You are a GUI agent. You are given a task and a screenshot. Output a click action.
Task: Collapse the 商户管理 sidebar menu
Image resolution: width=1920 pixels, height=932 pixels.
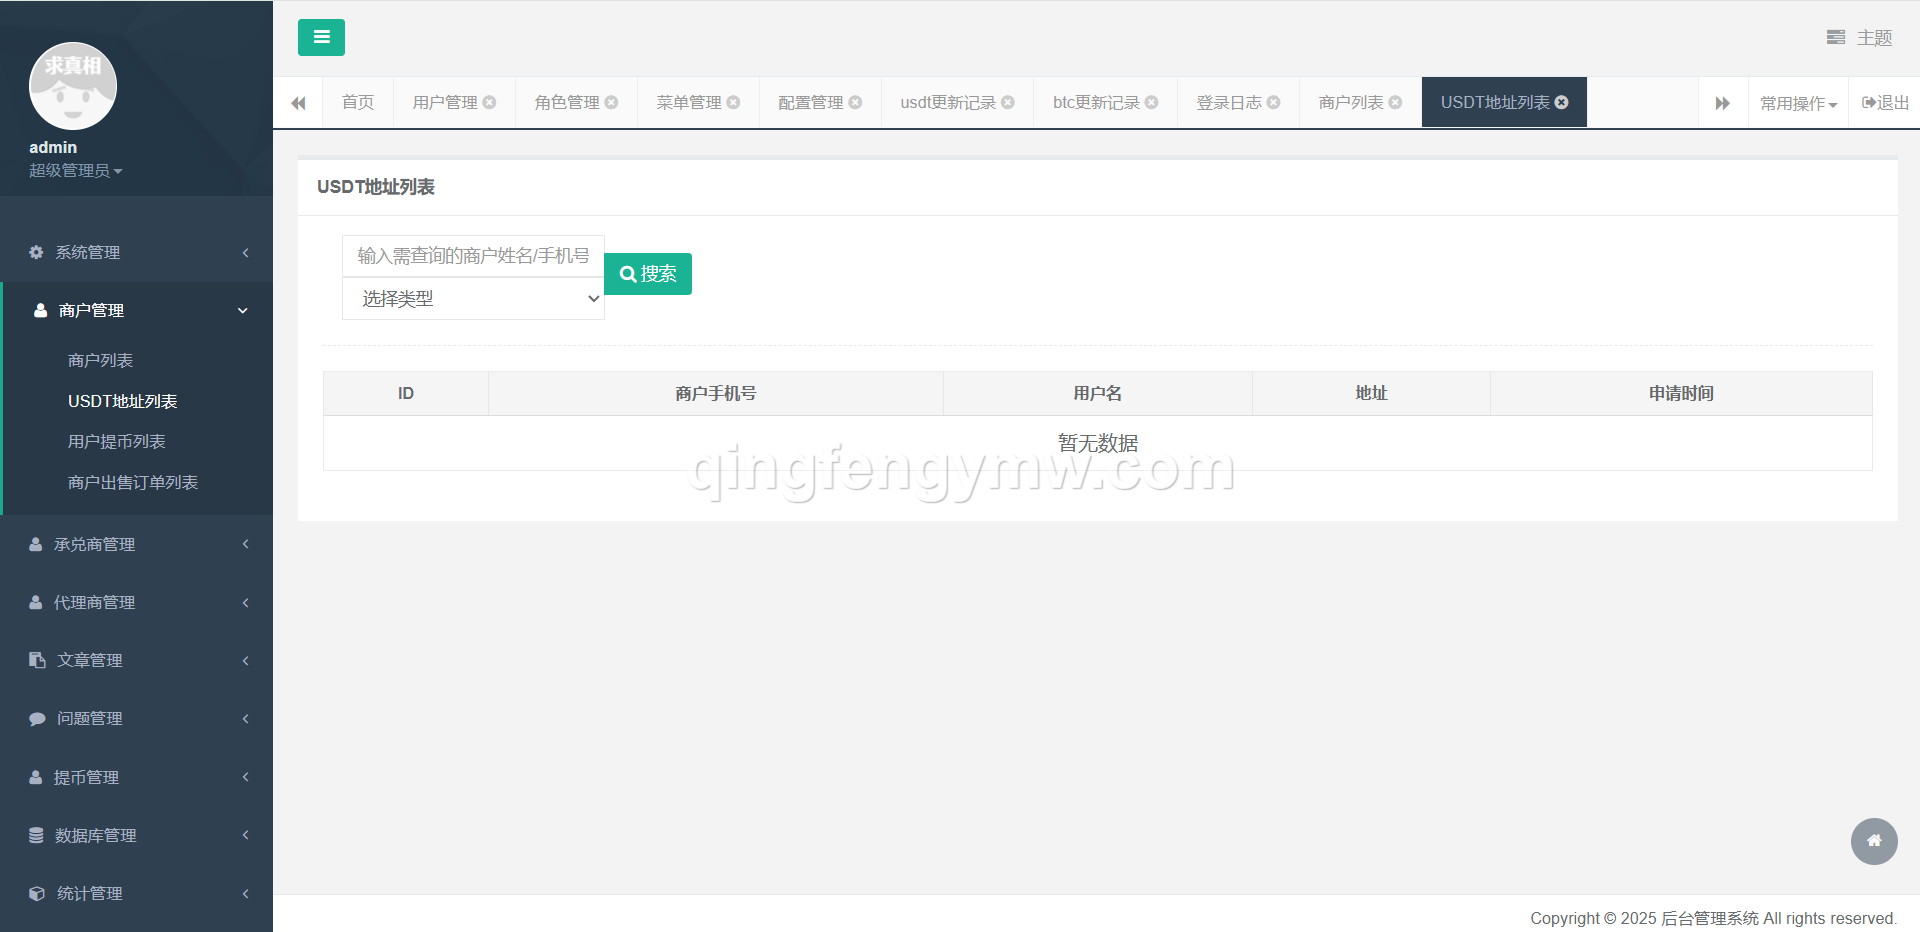[x=137, y=310]
